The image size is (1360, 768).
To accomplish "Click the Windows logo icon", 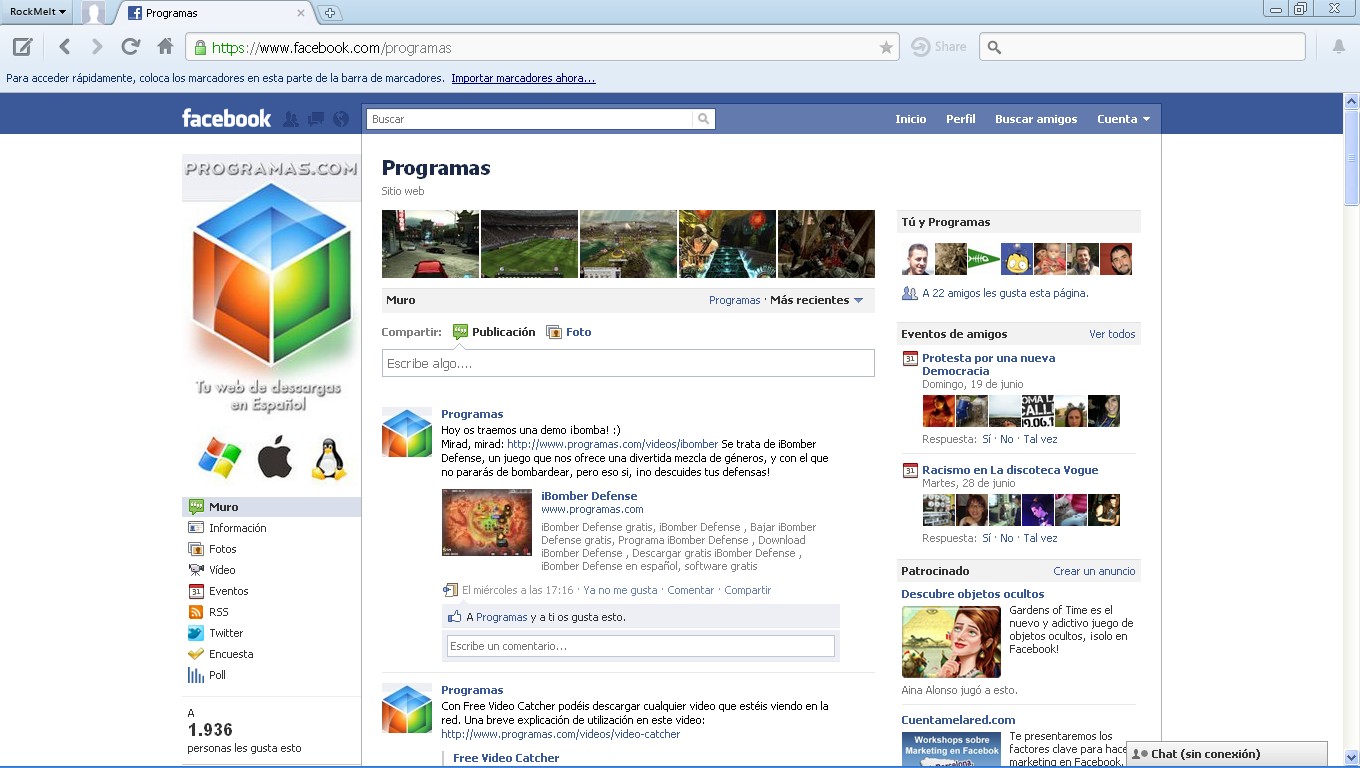I will 220,459.
